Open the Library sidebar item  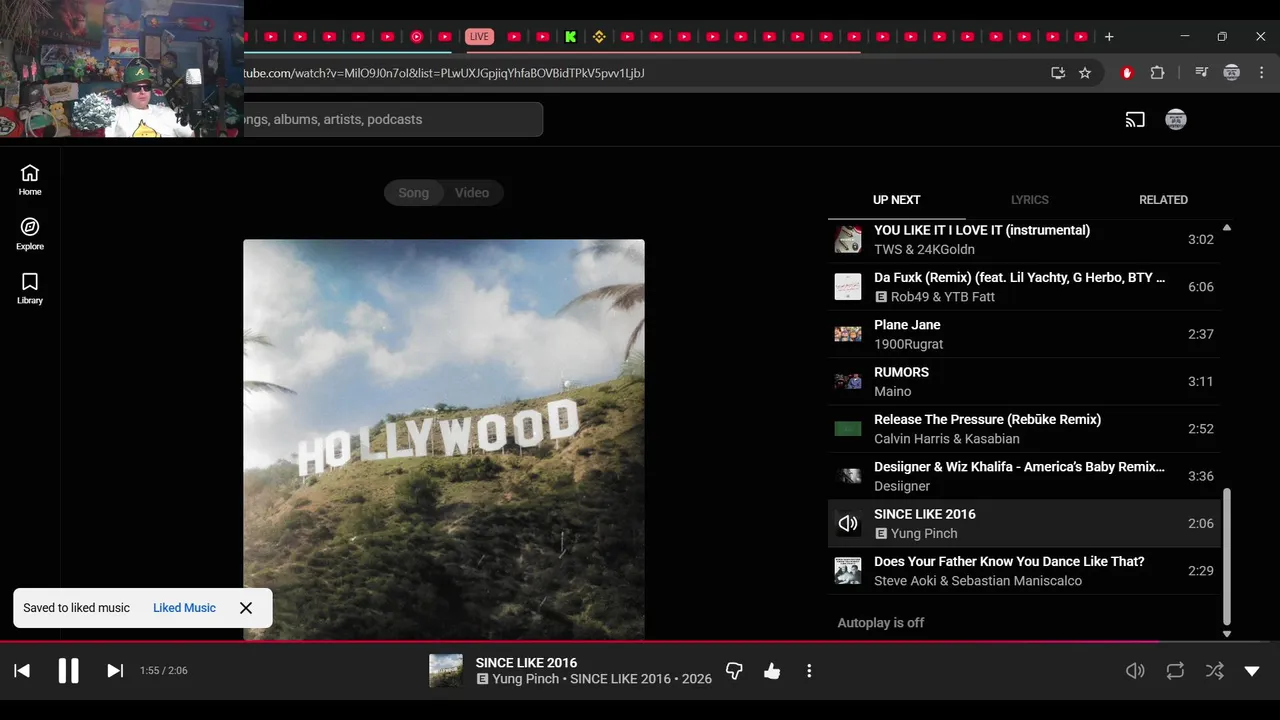pos(30,288)
